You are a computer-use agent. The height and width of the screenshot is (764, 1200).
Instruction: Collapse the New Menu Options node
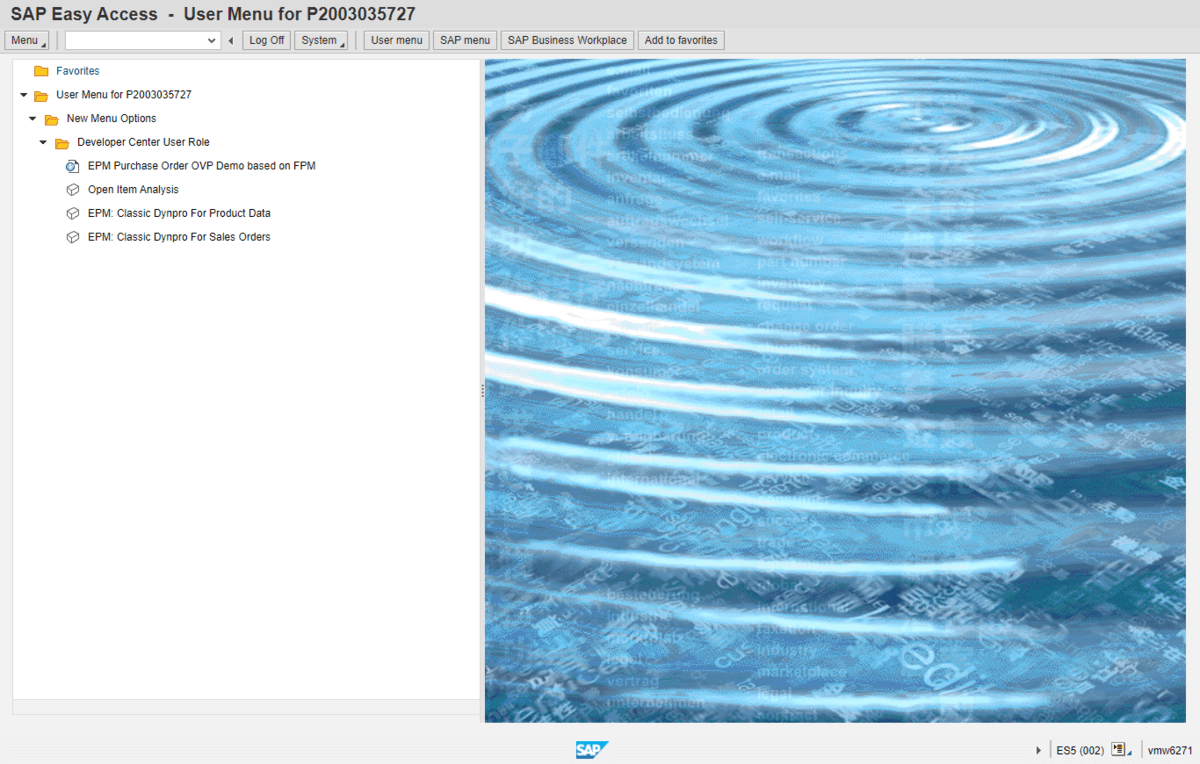tap(33, 119)
